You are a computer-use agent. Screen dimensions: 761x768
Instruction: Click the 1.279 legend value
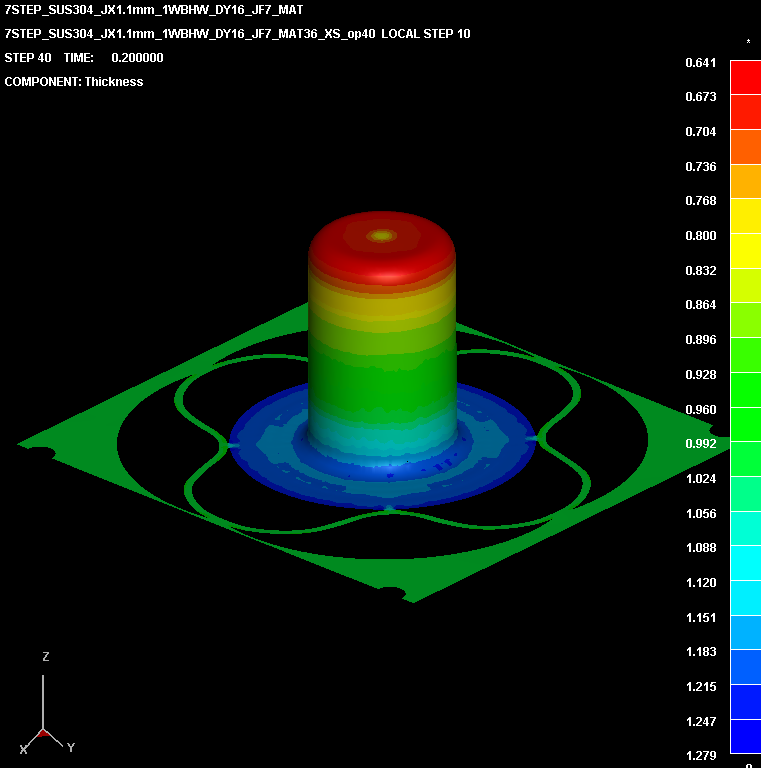tap(700, 756)
